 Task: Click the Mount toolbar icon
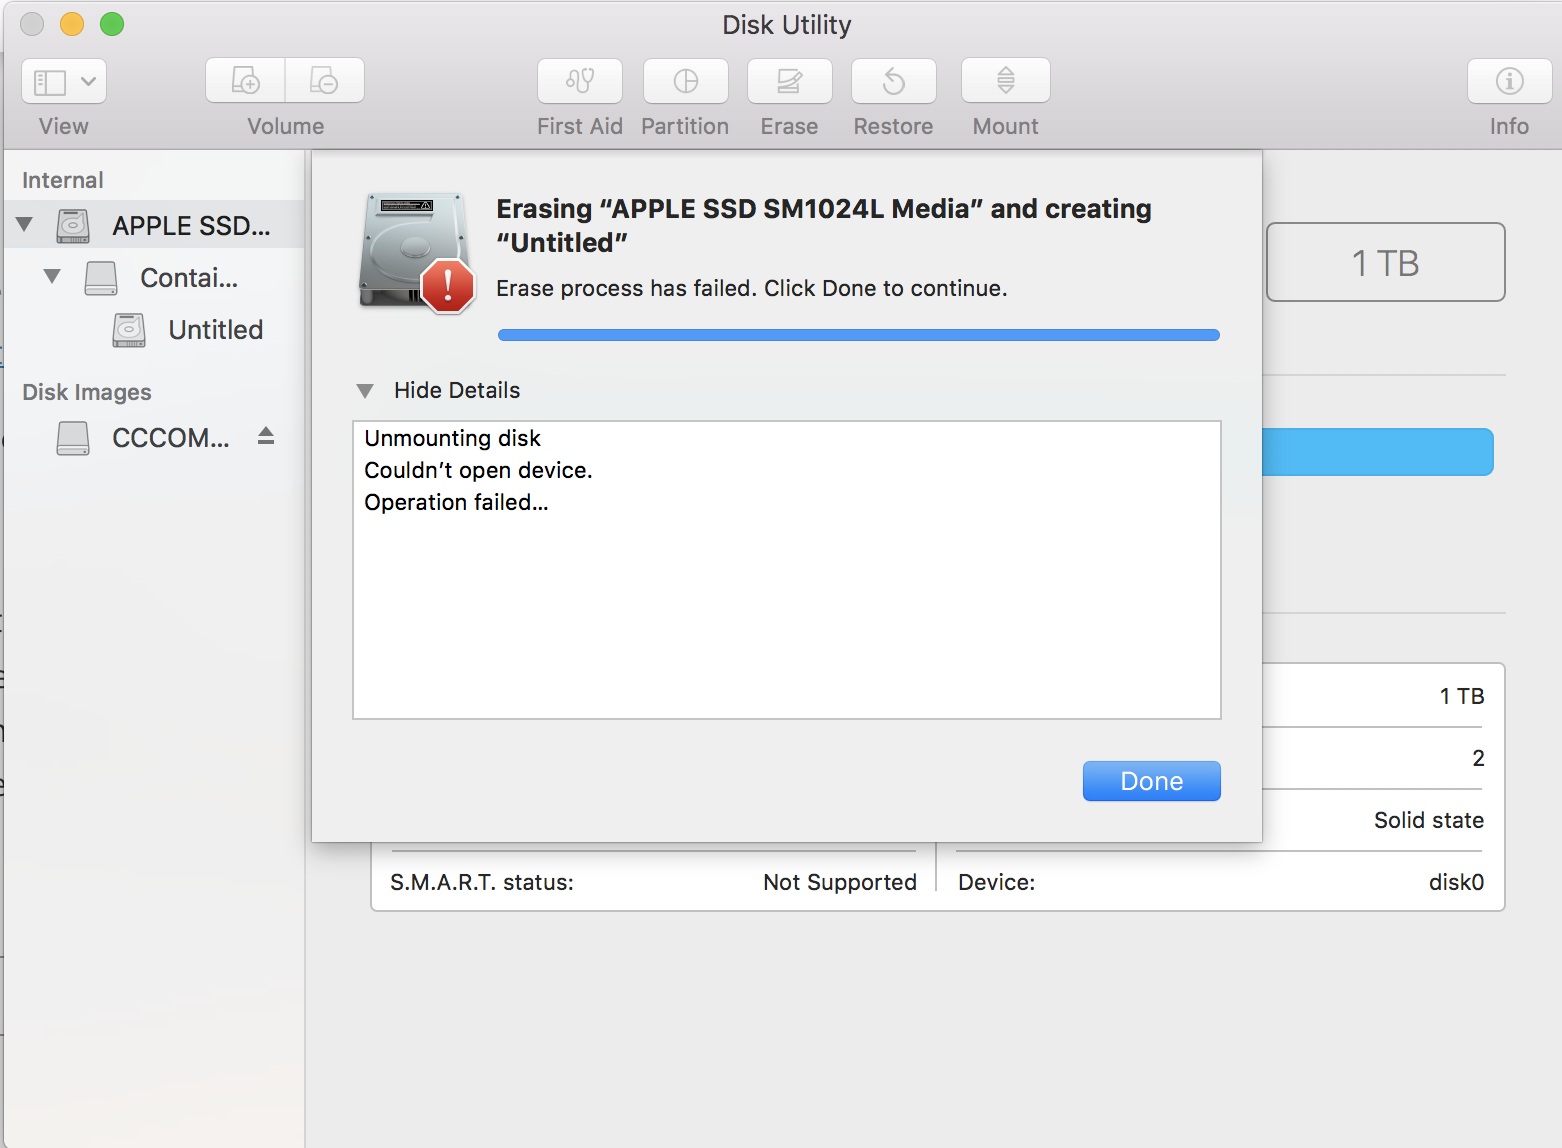[1006, 81]
